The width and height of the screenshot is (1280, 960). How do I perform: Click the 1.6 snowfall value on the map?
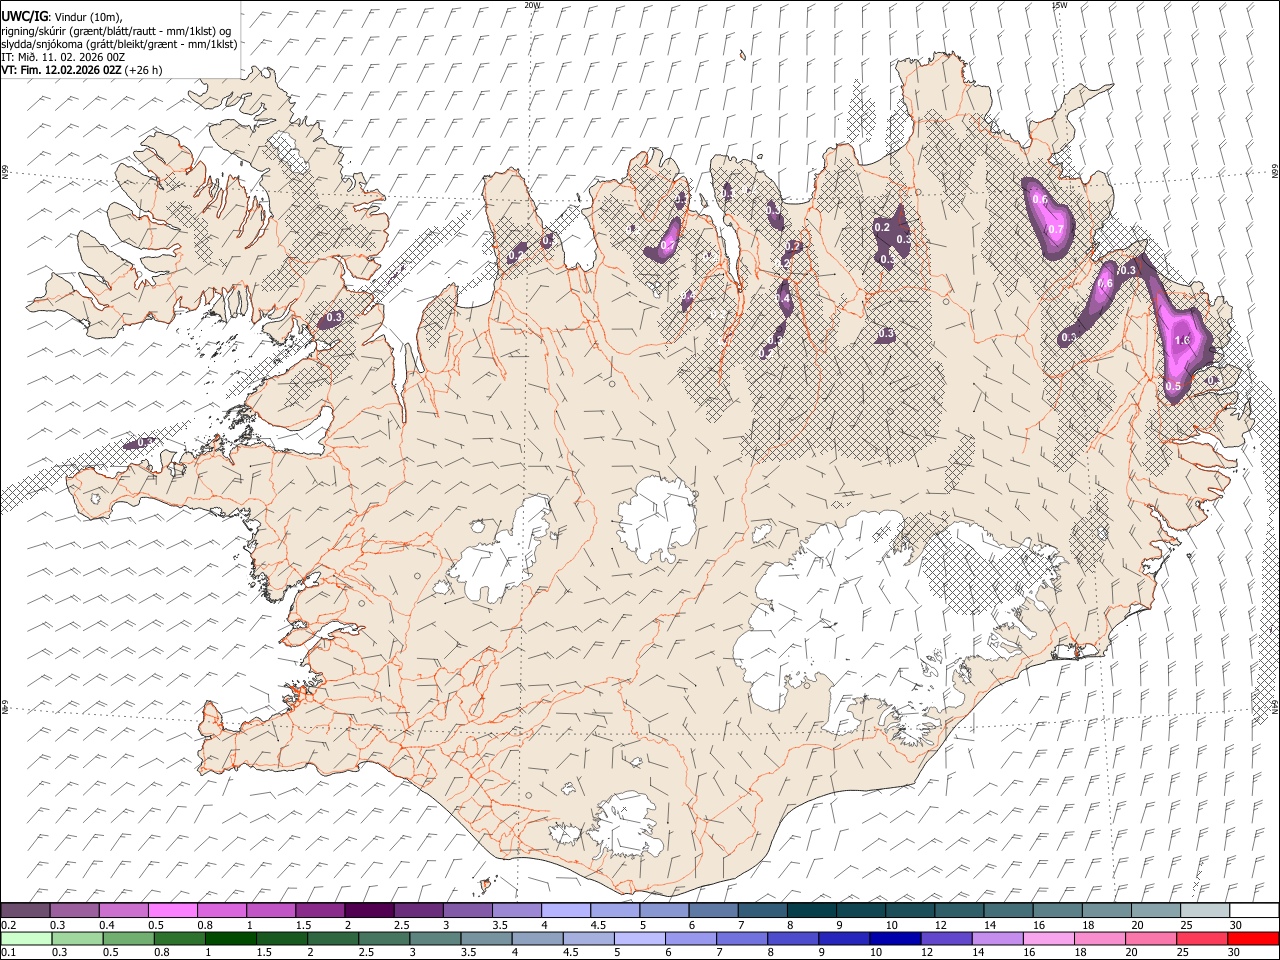click(1182, 341)
